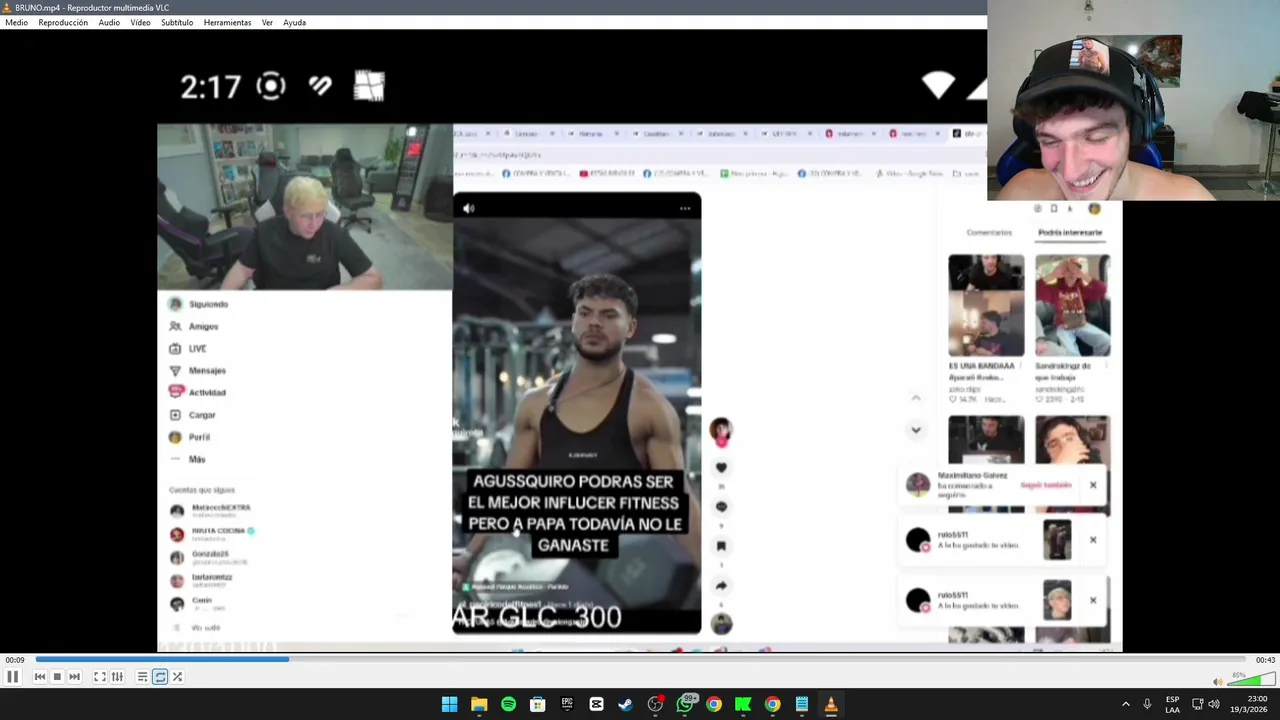This screenshot has height=720, width=1280.
Task: Open the Herramientas menu
Action: point(227,22)
